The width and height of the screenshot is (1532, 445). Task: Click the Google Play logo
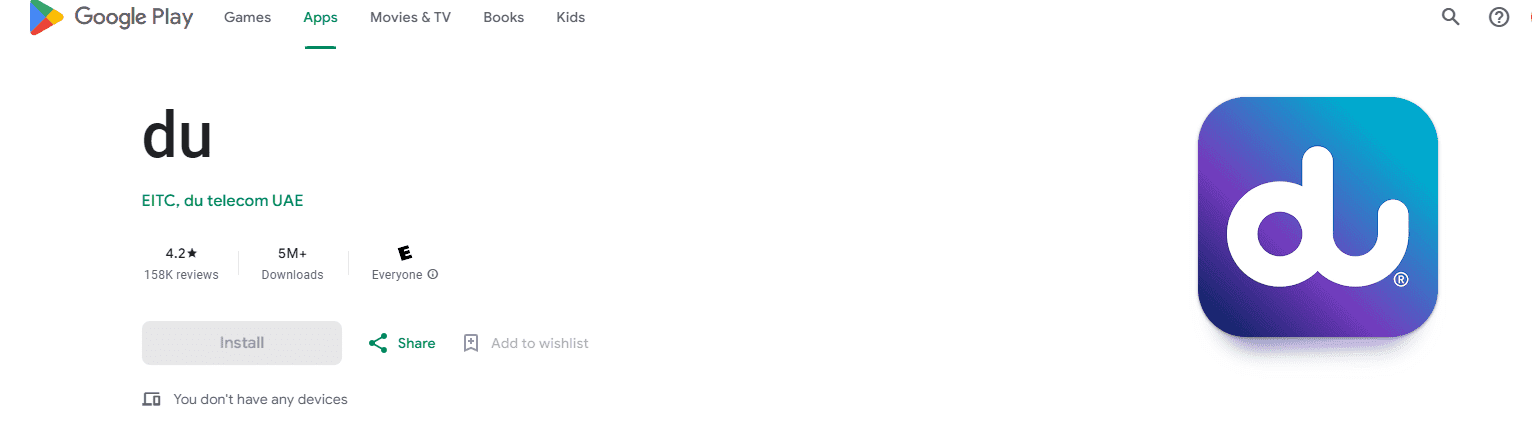pyautogui.click(x=111, y=18)
